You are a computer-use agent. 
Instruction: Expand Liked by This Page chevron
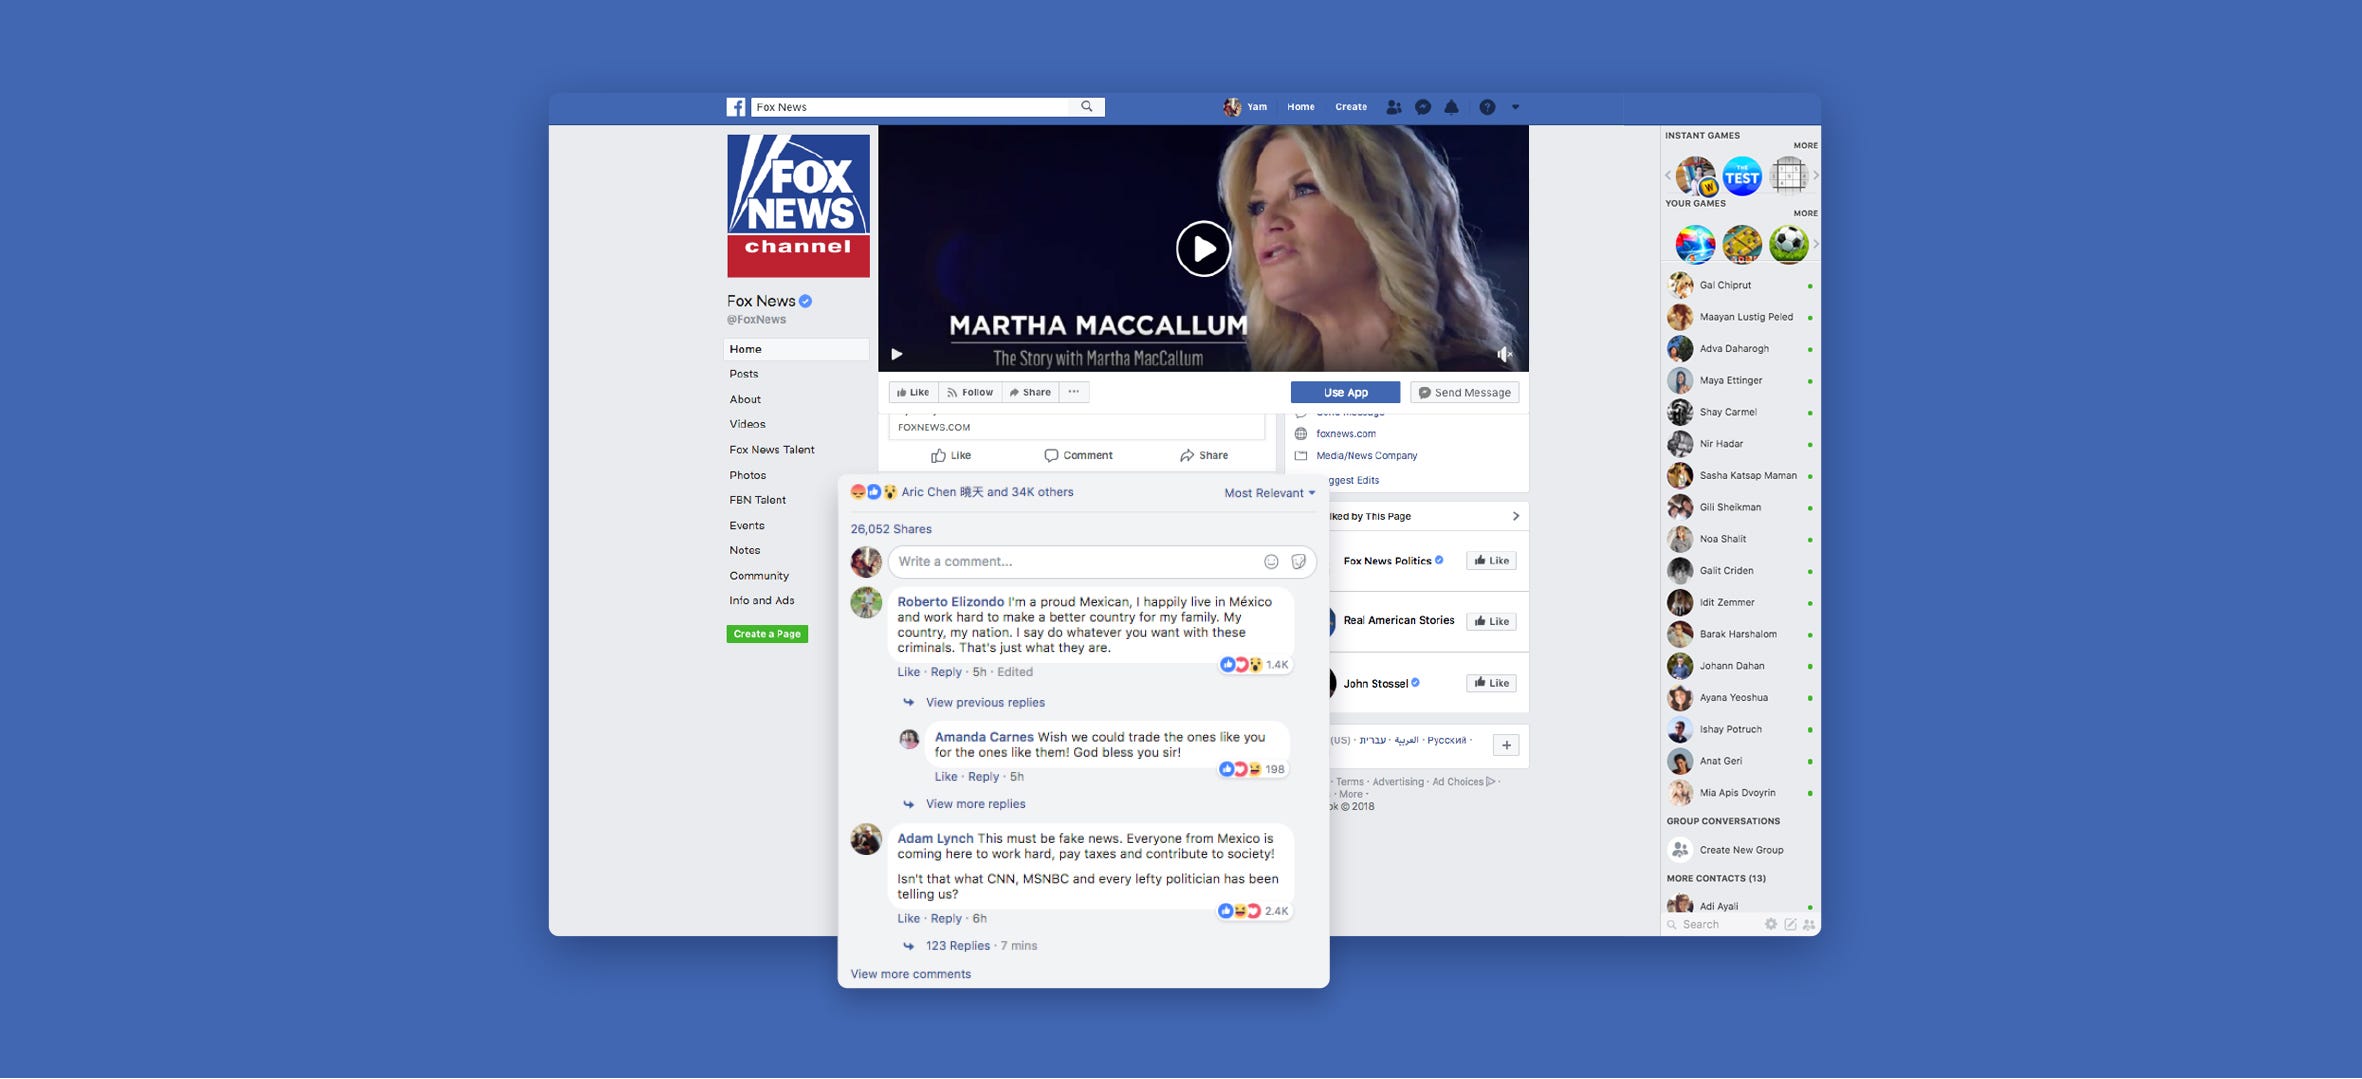[x=1515, y=517]
